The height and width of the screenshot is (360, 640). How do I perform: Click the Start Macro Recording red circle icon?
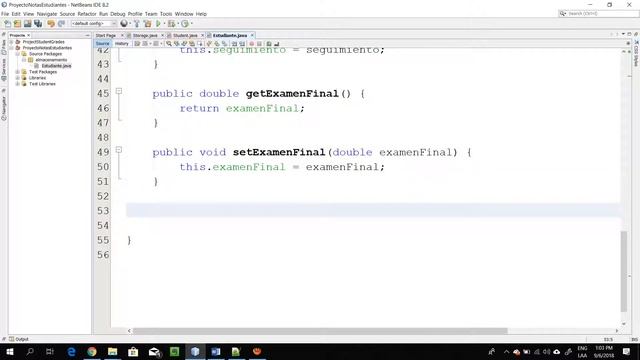point(251,44)
